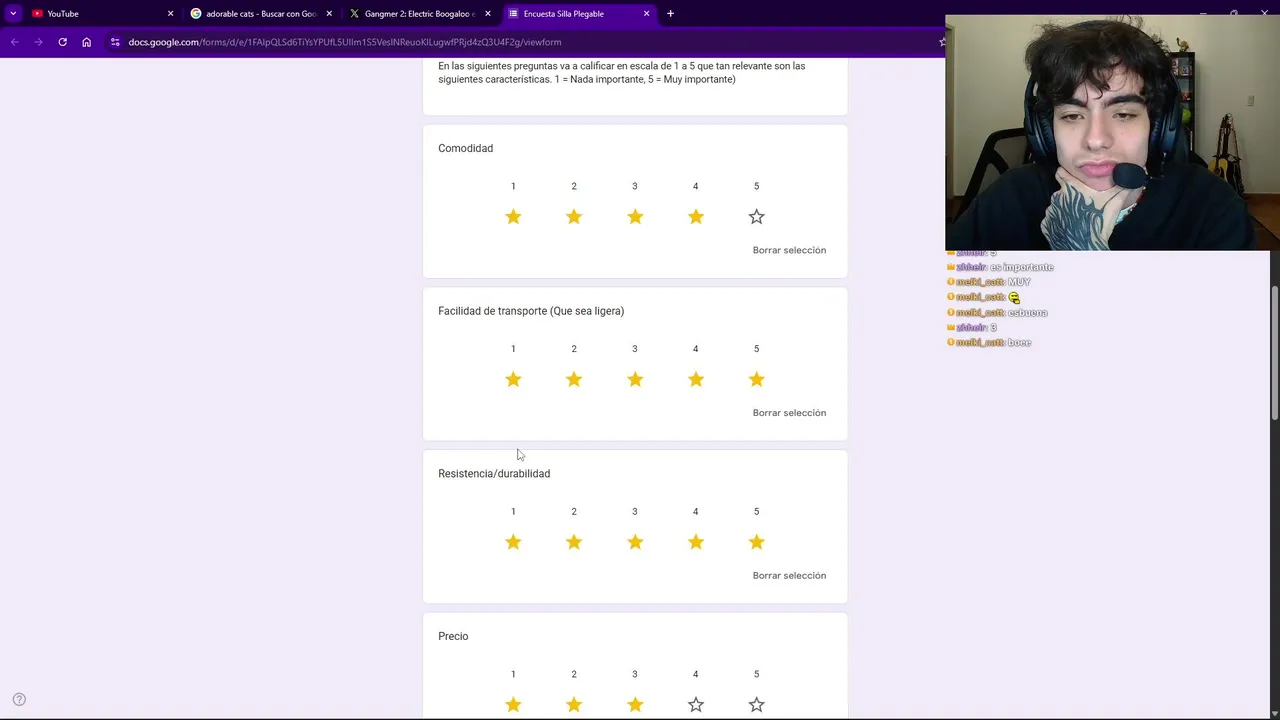
Task: Go forward to the next page
Action: (38, 42)
